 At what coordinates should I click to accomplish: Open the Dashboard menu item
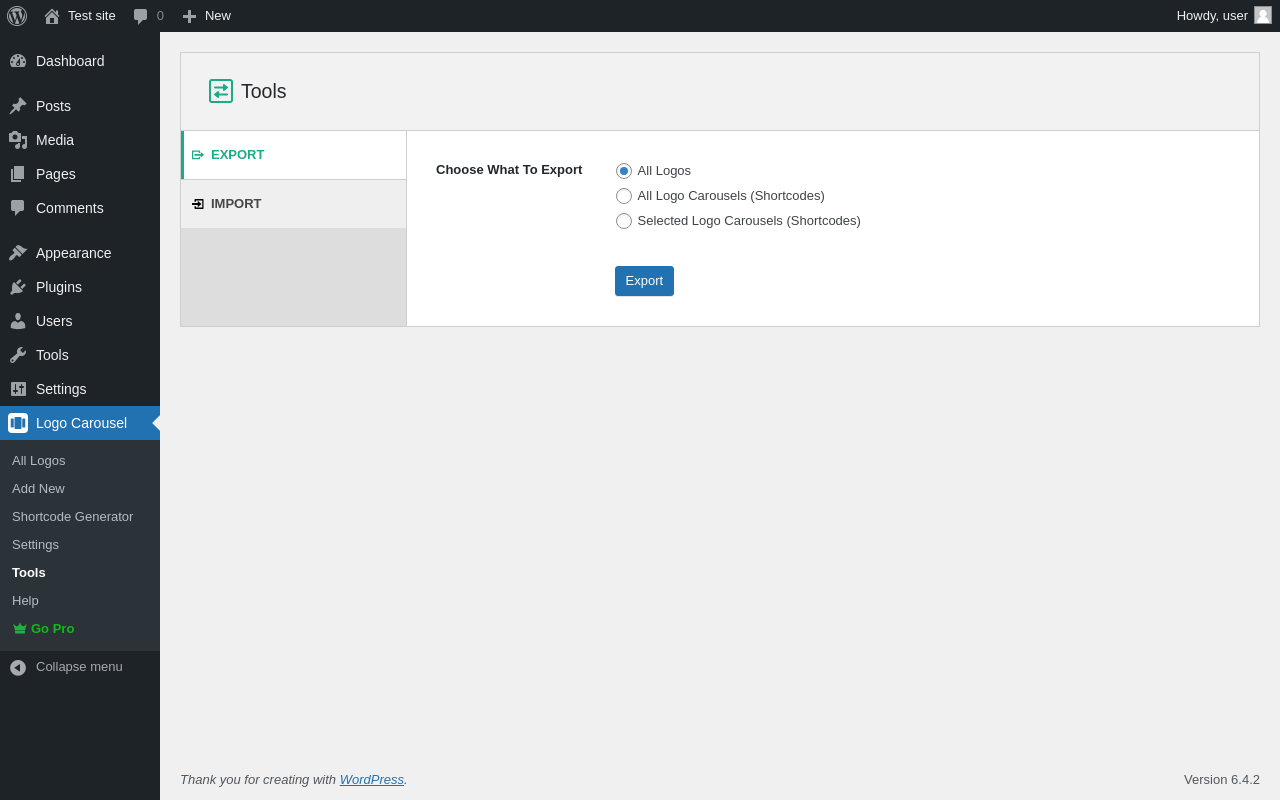point(80,61)
